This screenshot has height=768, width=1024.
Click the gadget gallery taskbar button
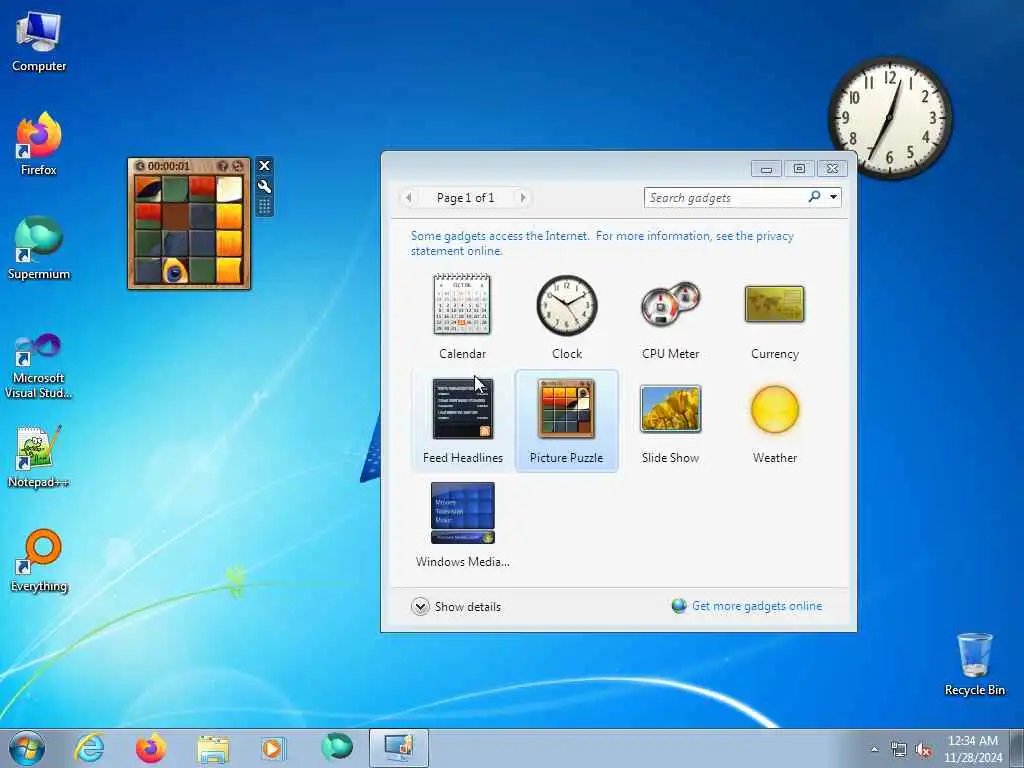[398, 748]
